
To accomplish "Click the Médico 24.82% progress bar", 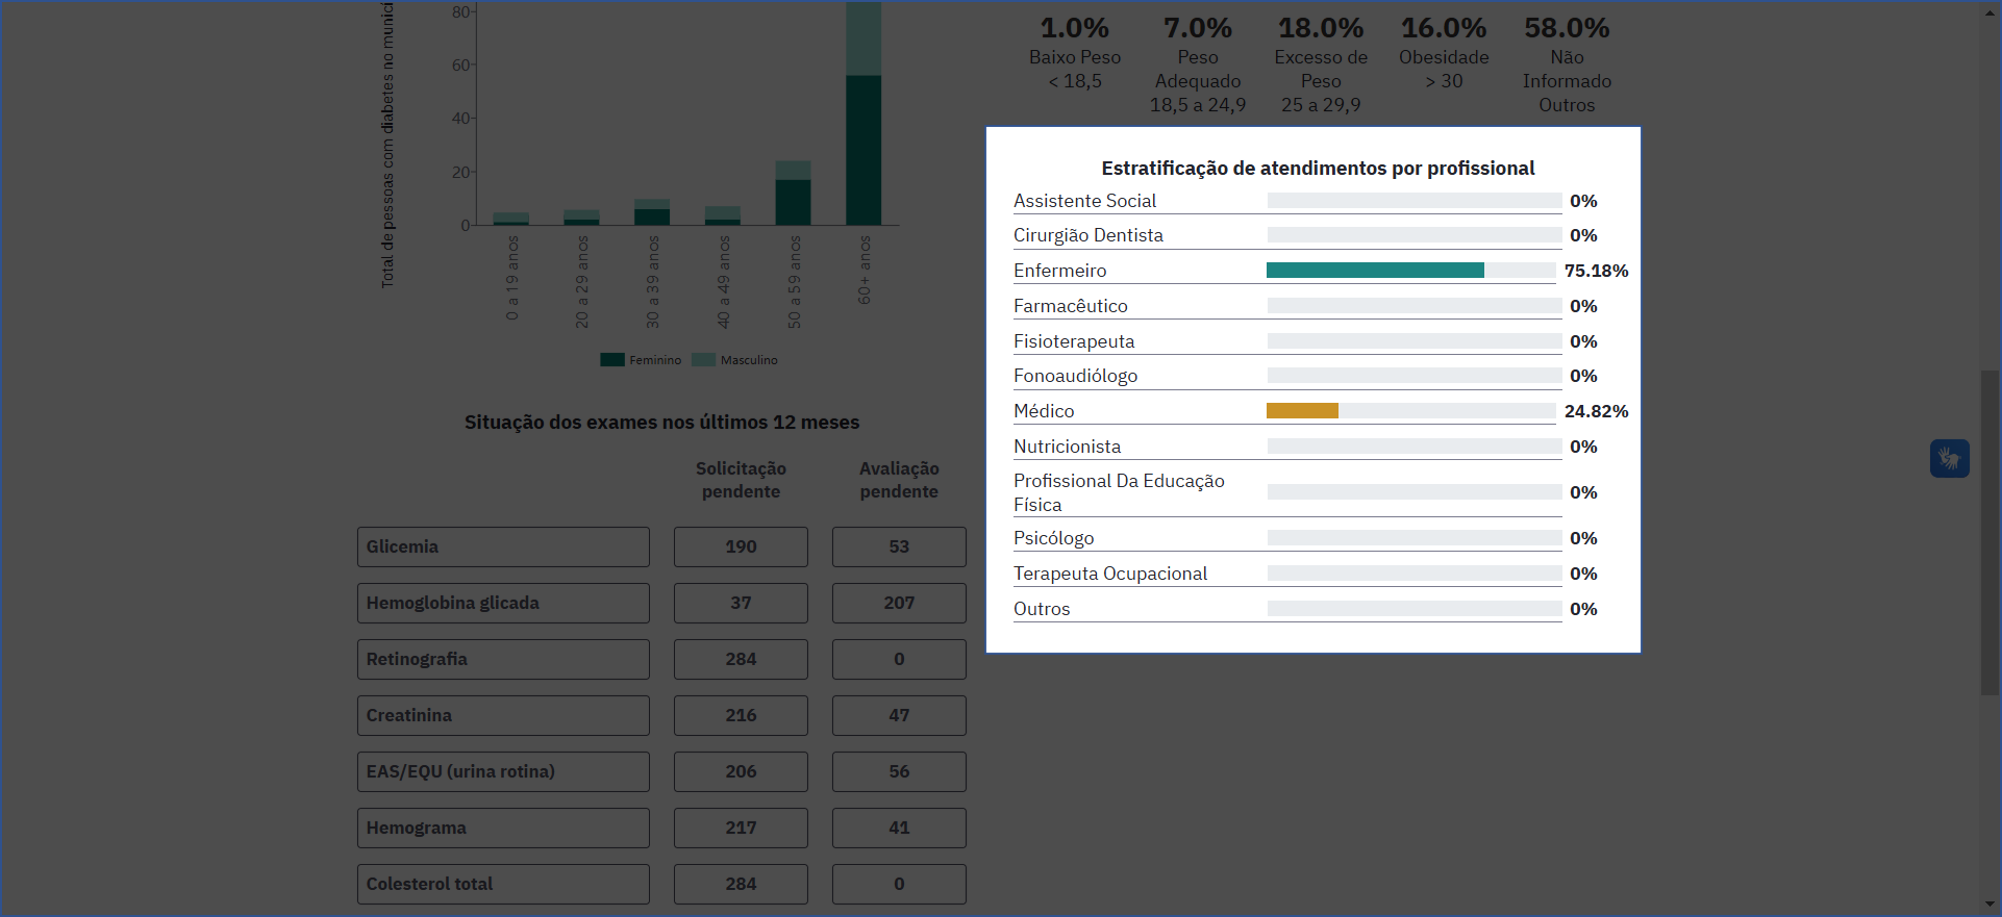I will pyautogui.click(x=1410, y=411).
